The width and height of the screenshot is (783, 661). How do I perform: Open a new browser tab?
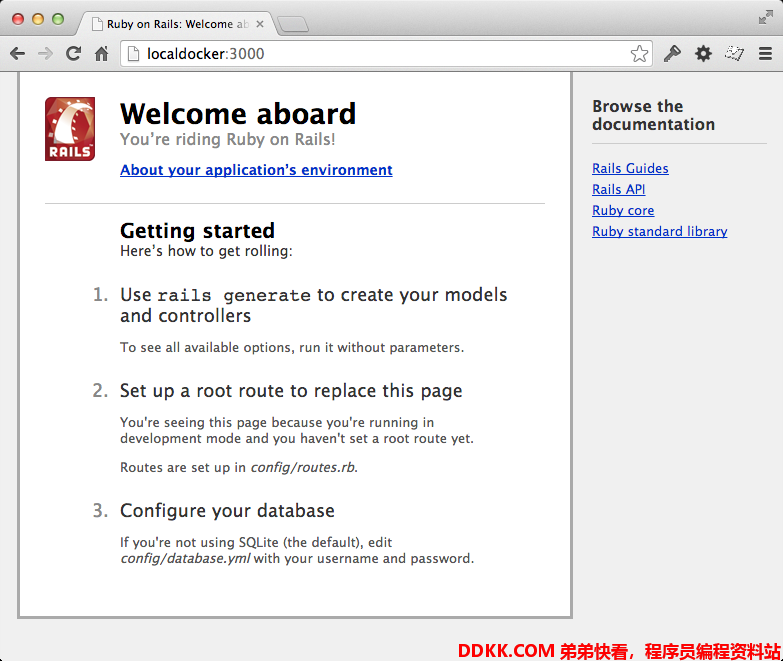click(293, 24)
